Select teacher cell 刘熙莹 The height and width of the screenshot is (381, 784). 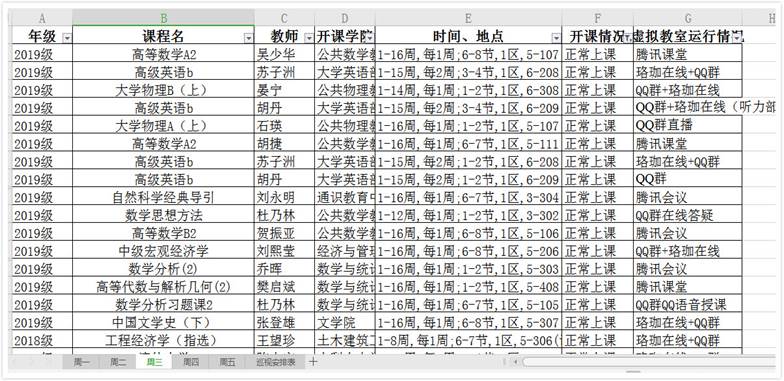click(284, 251)
